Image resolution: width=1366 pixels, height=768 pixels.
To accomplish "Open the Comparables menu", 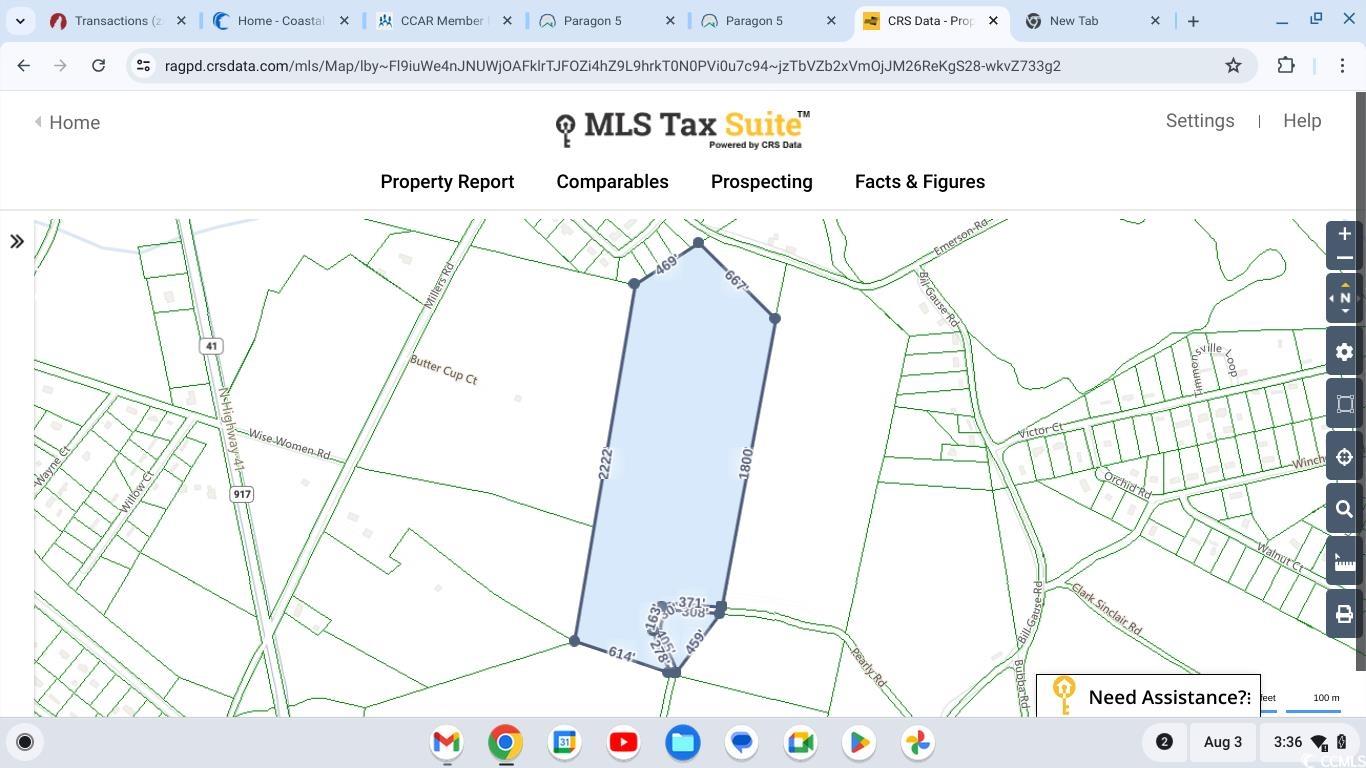I will pos(612,182).
